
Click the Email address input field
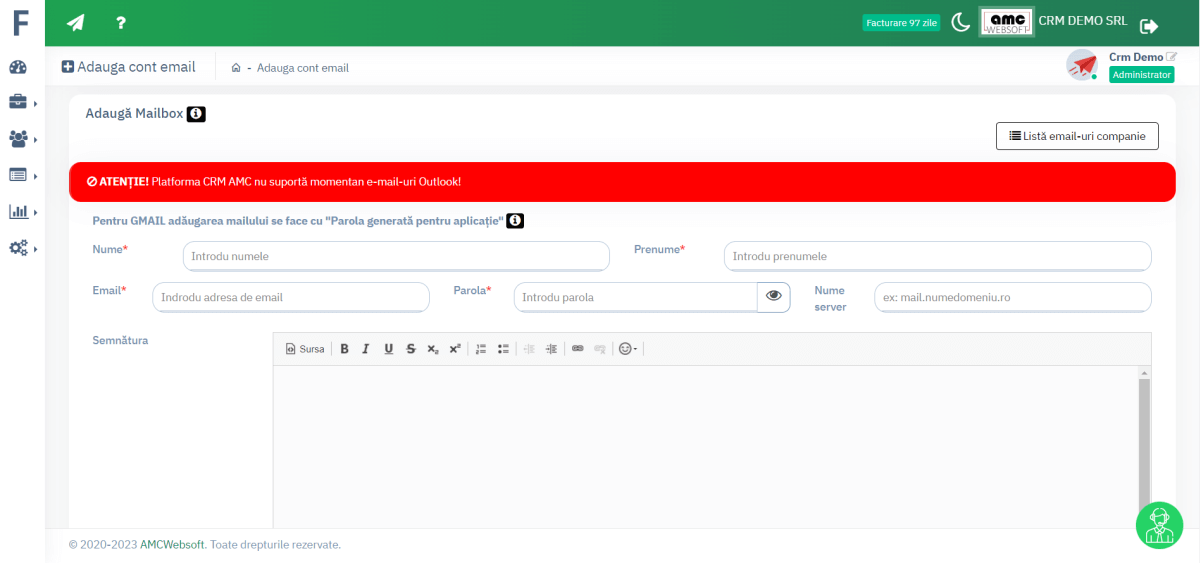(x=291, y=297)
